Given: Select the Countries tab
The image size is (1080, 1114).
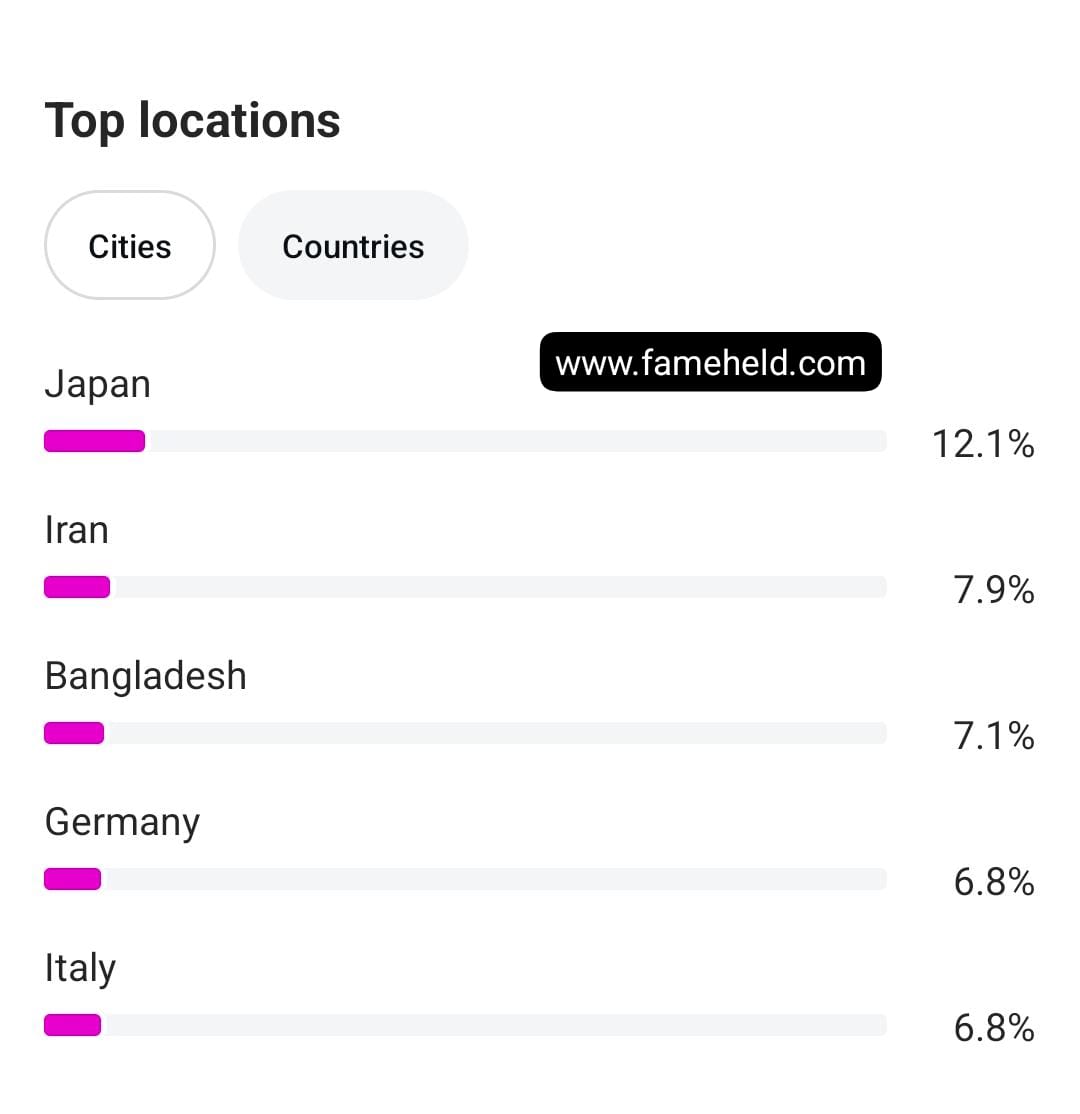Looking at the screenshot, I should click(x=353, y=246).
